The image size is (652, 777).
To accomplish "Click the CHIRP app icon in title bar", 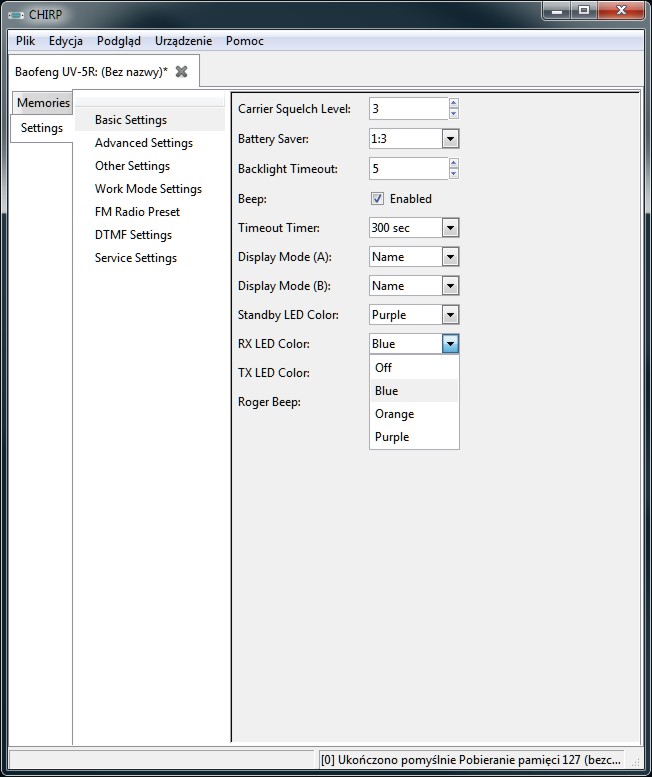I will tap(15, 15).
